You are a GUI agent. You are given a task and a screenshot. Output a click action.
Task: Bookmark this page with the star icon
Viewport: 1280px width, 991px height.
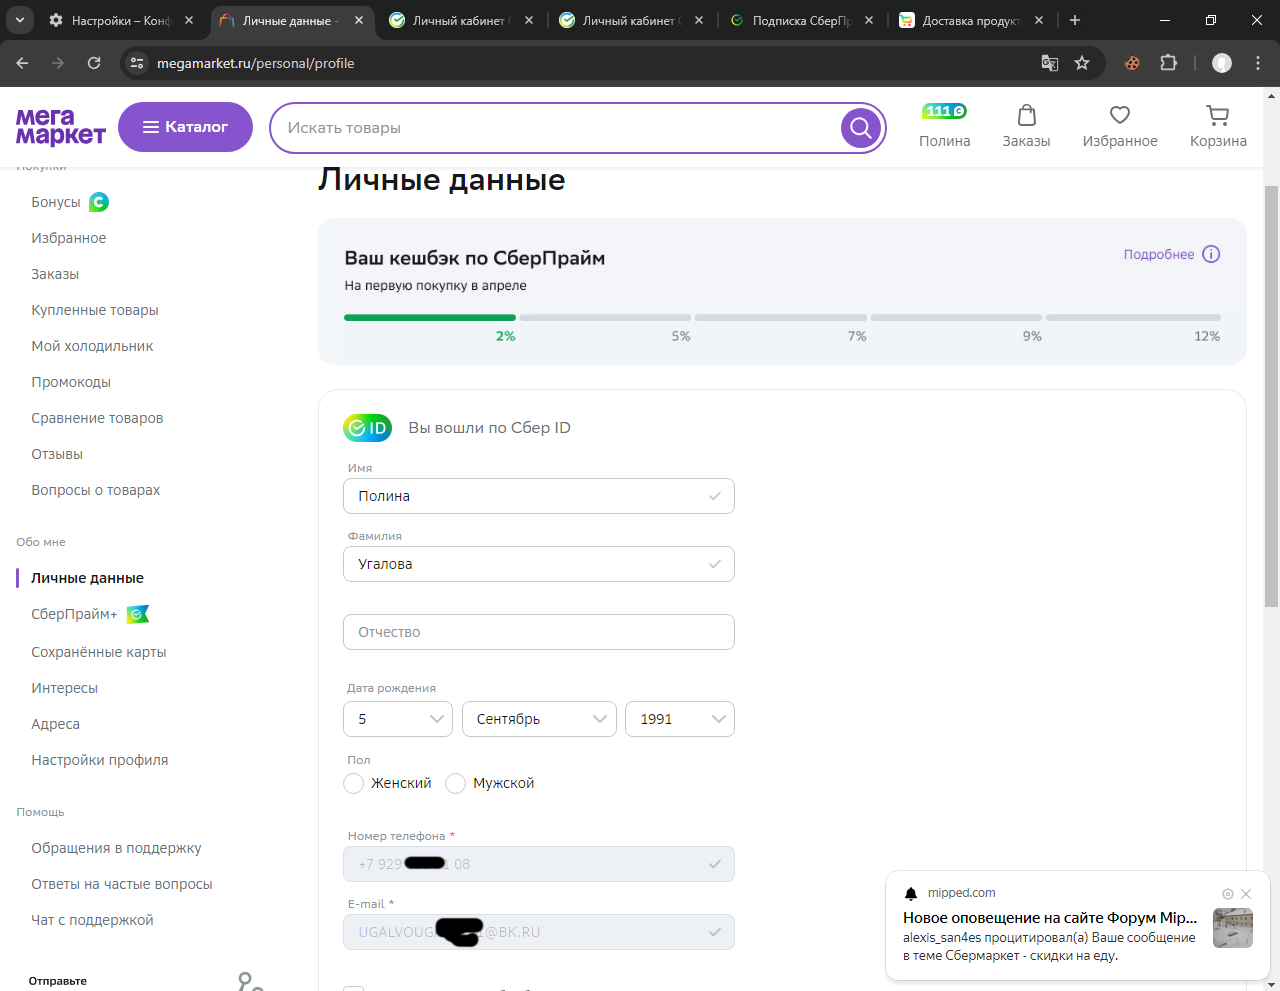pyautogui.click(x=1082, y=63)
